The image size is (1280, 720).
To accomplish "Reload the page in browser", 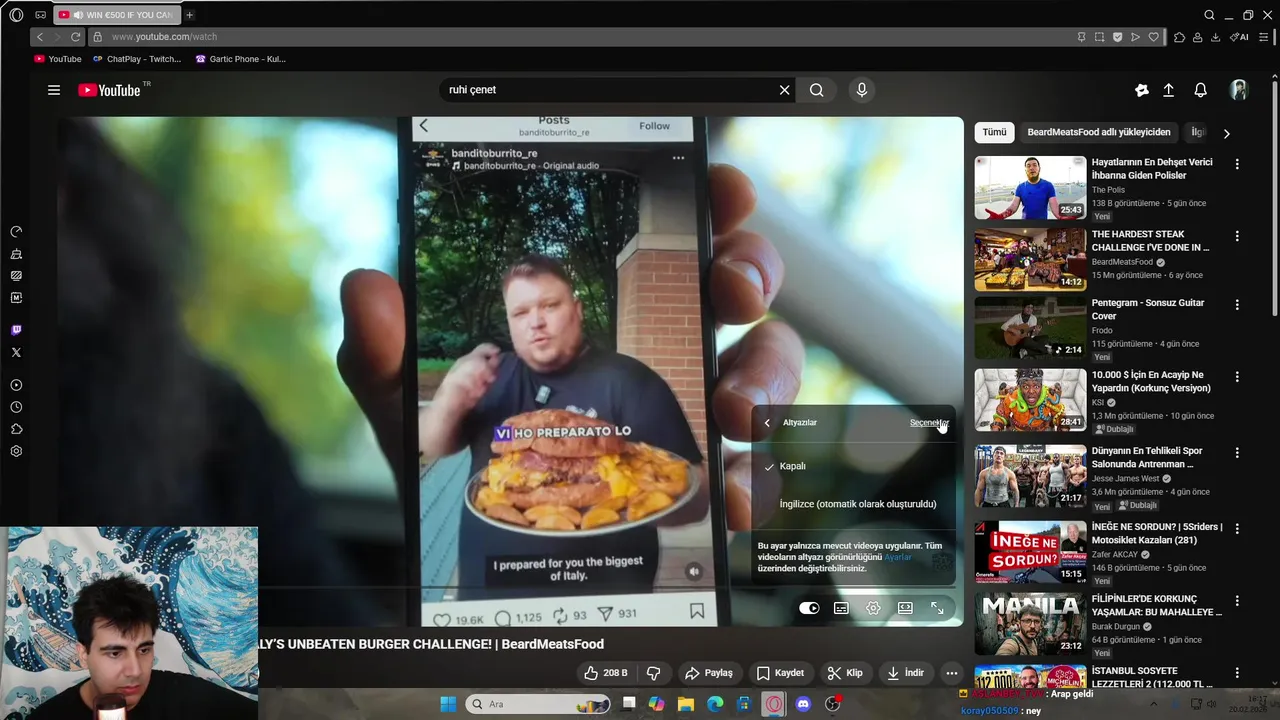I will click(75, 37).
